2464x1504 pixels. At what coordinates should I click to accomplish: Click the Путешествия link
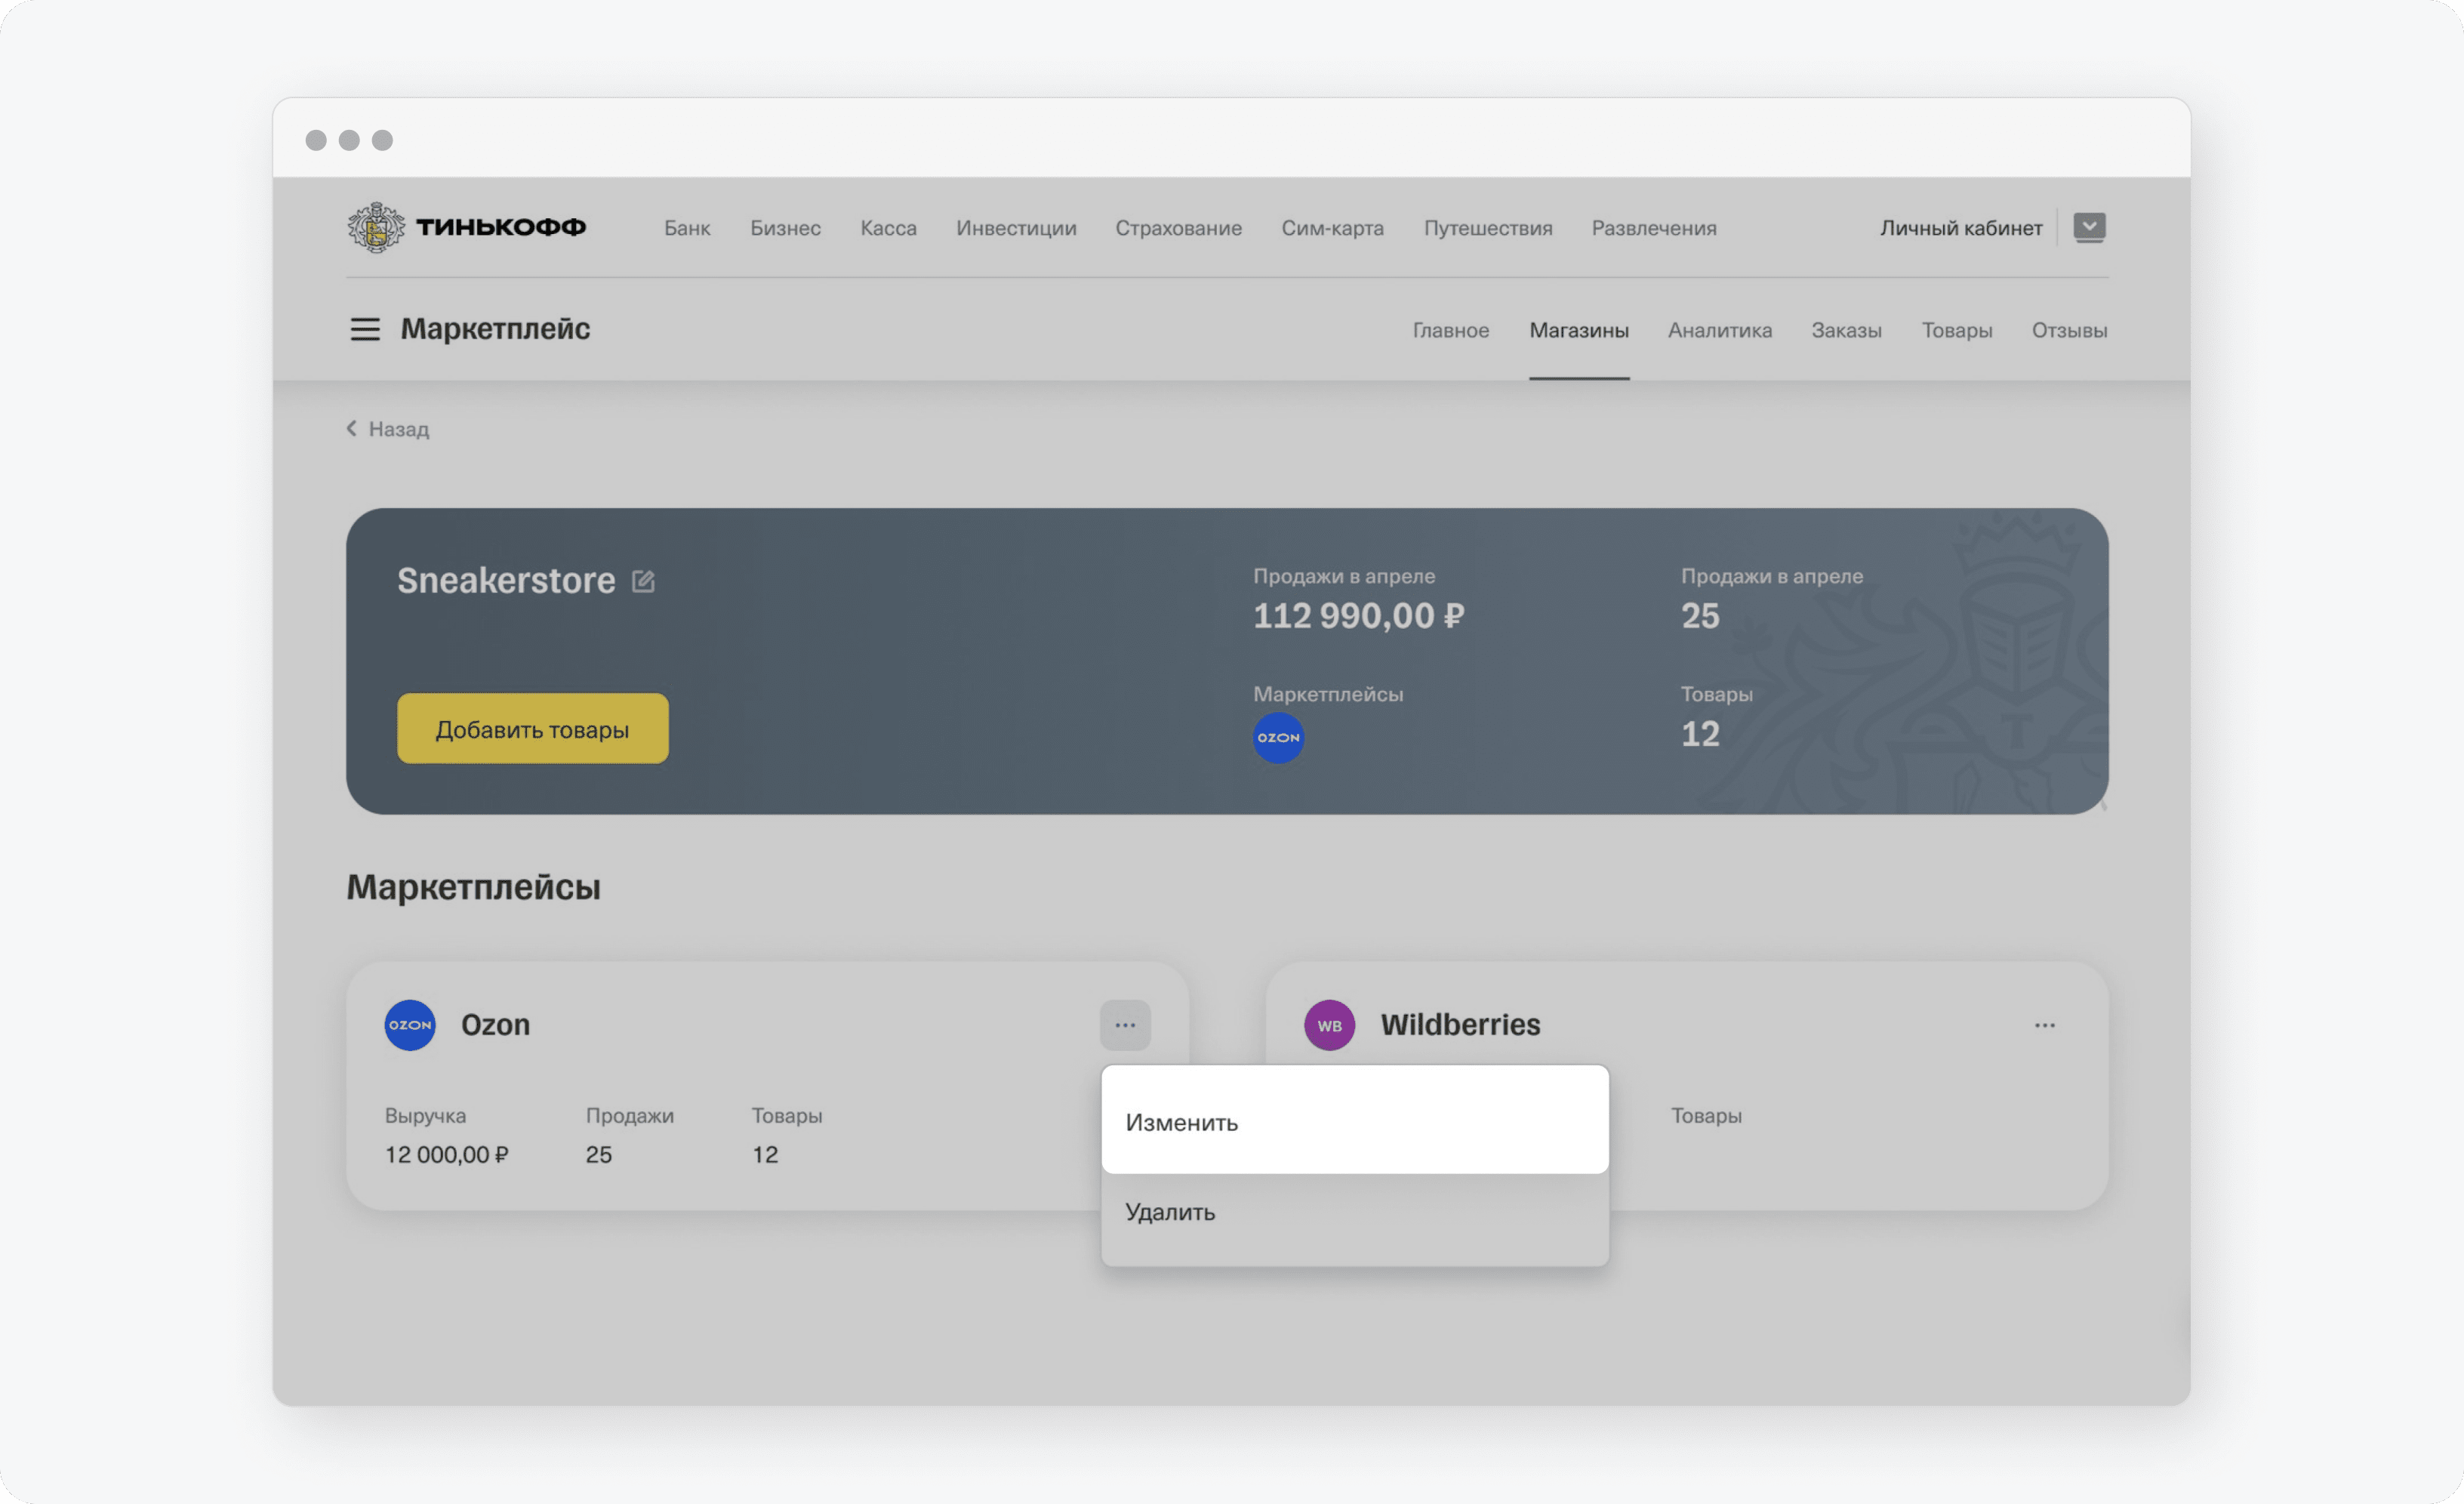[1488, 228]
